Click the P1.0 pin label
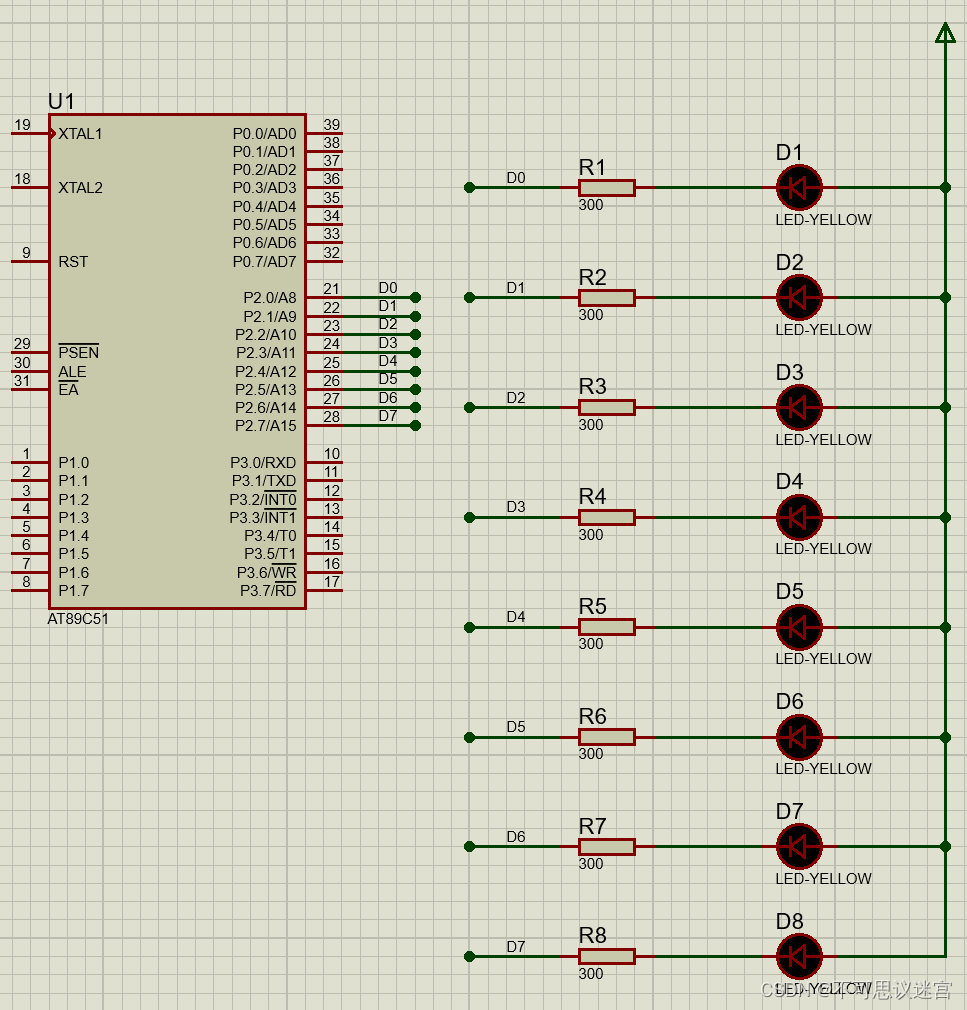Image resolution: width=967 pixels, height=1010 pixels. point(73,462)
